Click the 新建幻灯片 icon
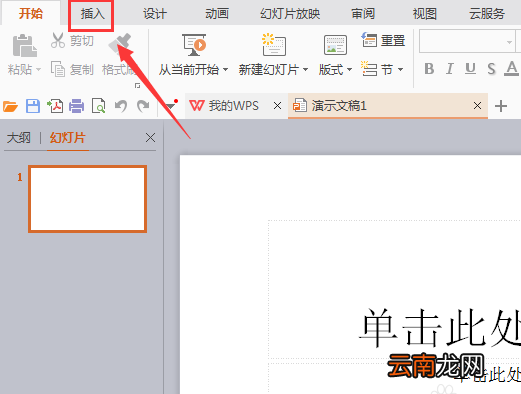This screenshot has height=394, width=521. (x=274, y=44)
